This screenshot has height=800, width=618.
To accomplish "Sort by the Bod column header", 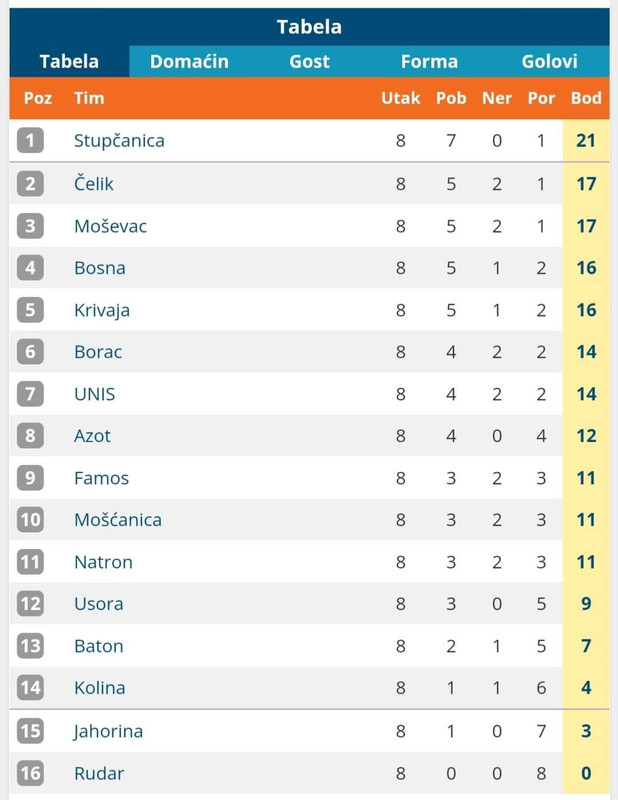I will [586, 98].
